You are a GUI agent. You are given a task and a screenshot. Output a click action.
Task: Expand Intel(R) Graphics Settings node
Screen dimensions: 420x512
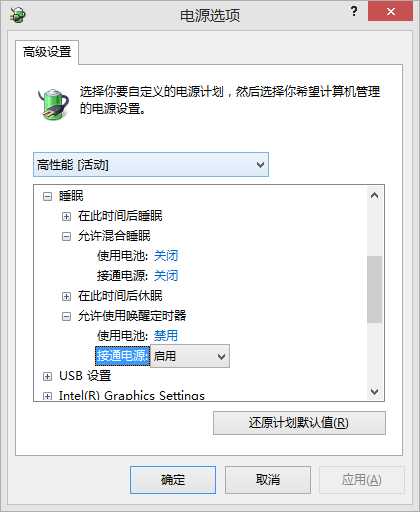[47, 396]
